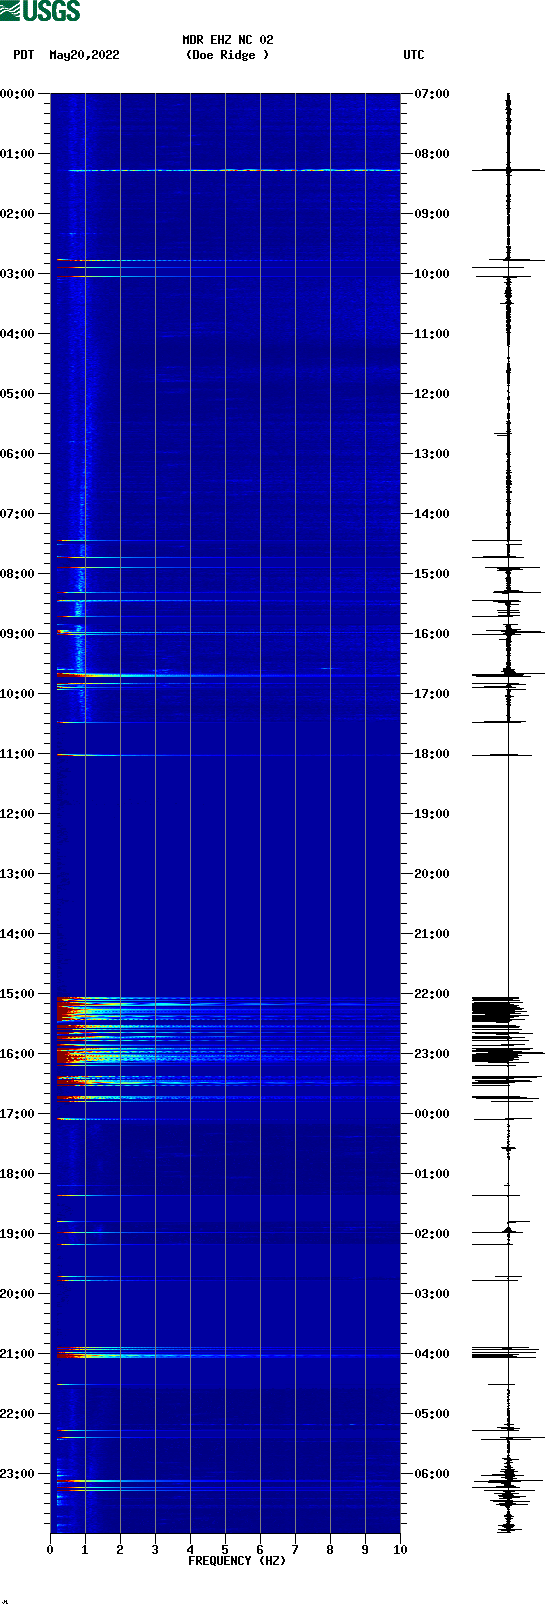Click the 12:00 PDT time label

pos(18,814)
